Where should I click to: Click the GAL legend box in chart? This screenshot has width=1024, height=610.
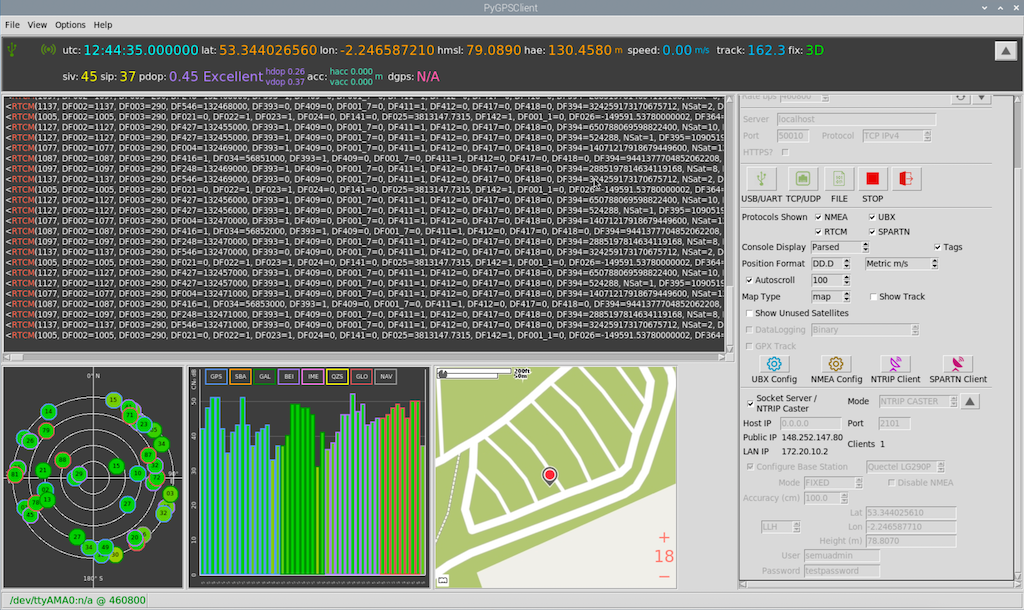pyautogui.click(x=264, y=376)
